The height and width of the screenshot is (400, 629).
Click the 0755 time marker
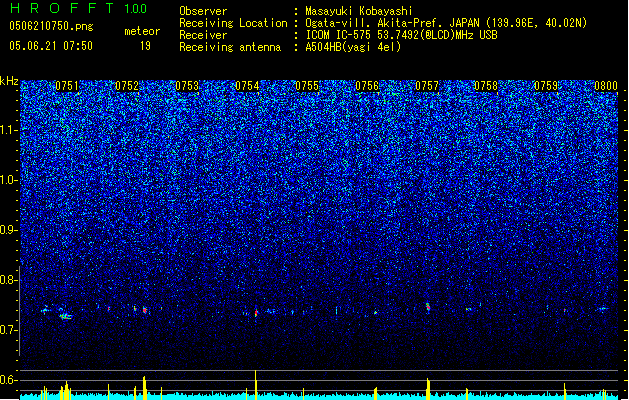coord(307,86)
